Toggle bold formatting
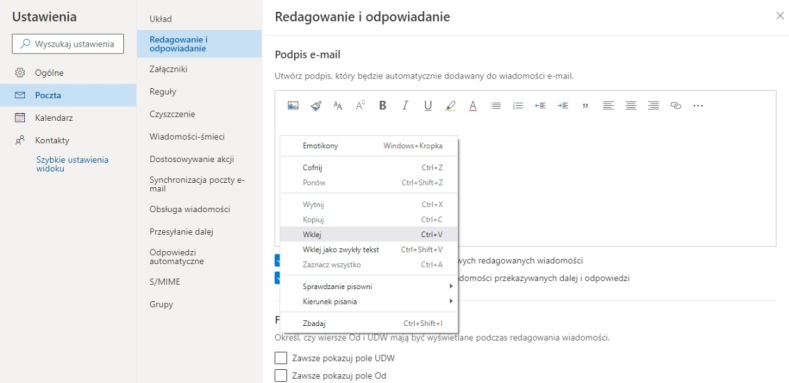The height and width of the screenshot is (383, 789). point(382,106)
